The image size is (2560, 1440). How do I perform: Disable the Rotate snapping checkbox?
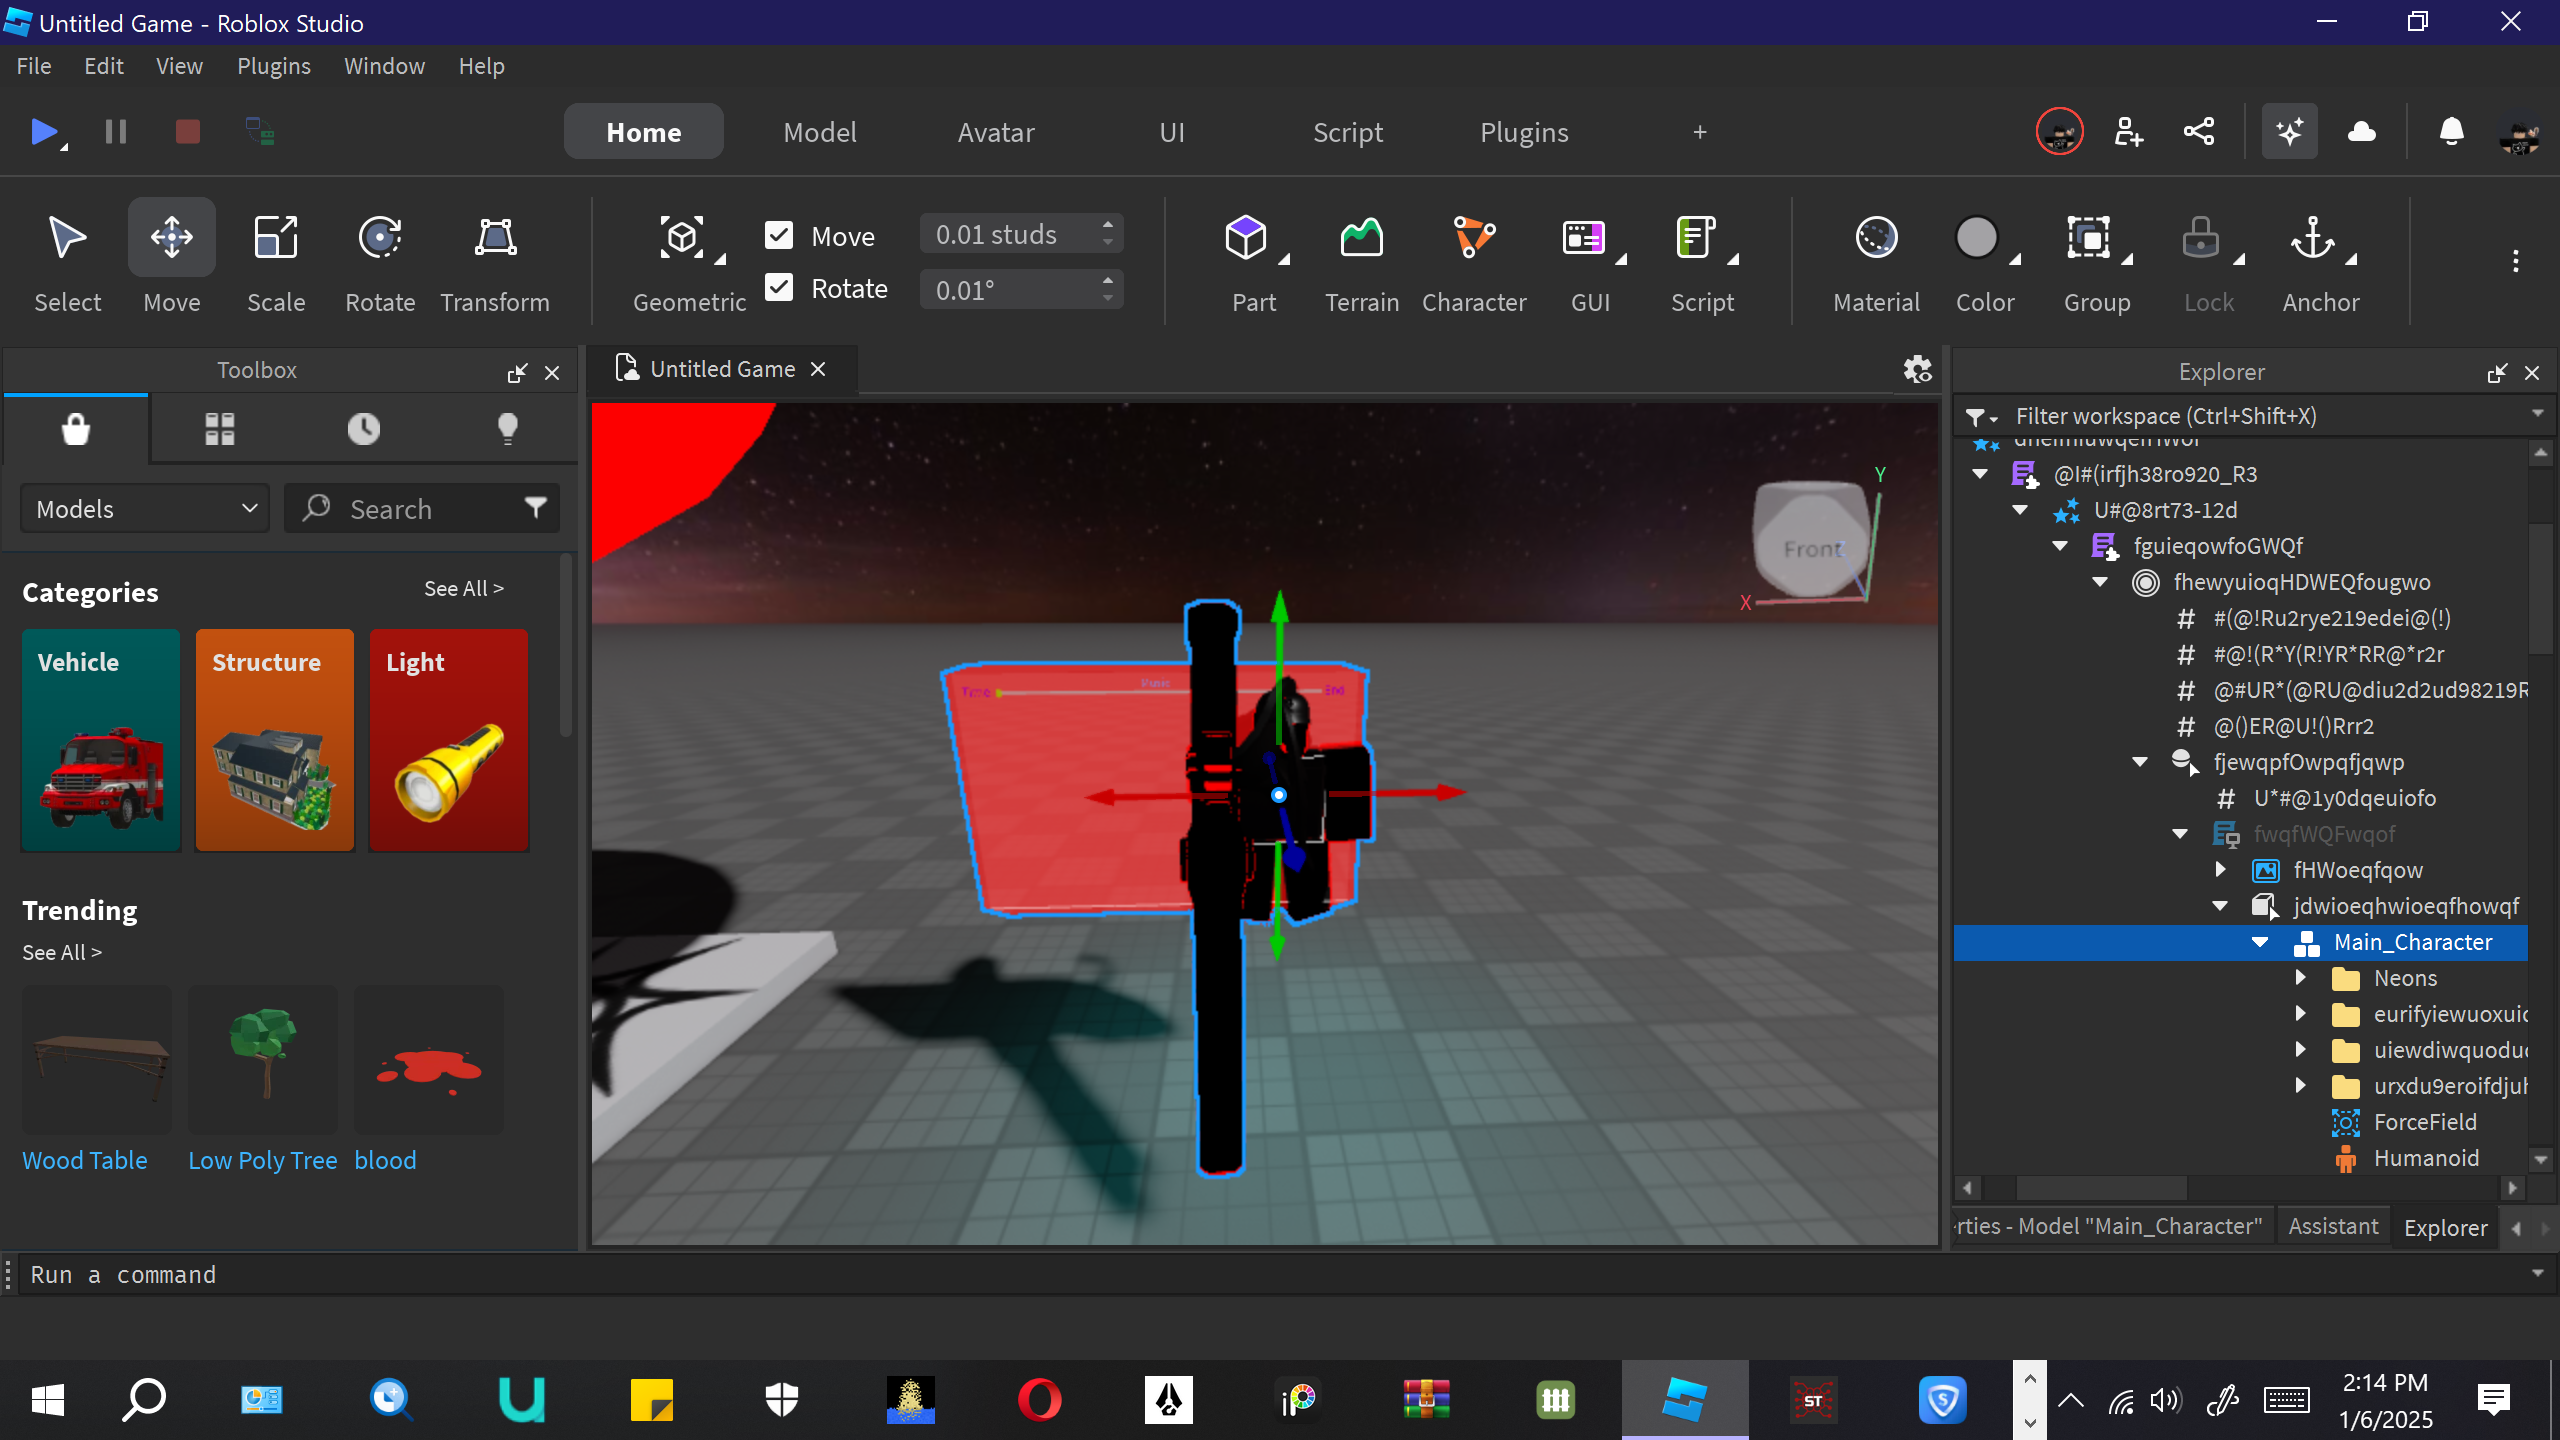coord(779,288)
